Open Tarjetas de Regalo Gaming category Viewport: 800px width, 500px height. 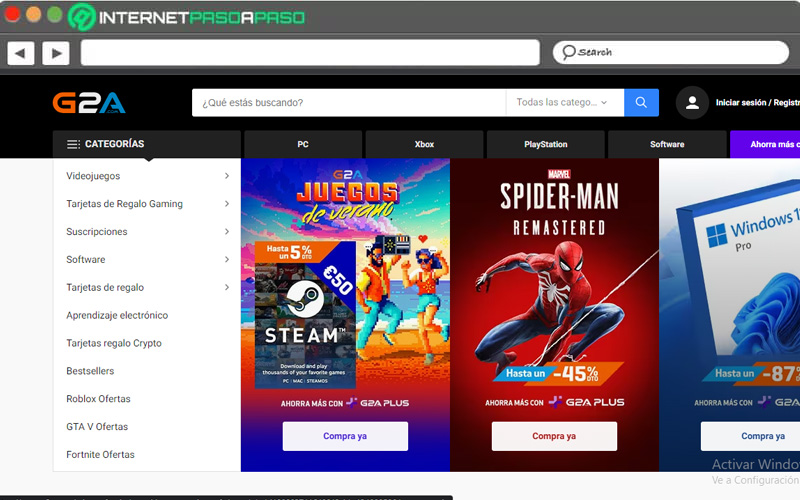click(124, 204)
